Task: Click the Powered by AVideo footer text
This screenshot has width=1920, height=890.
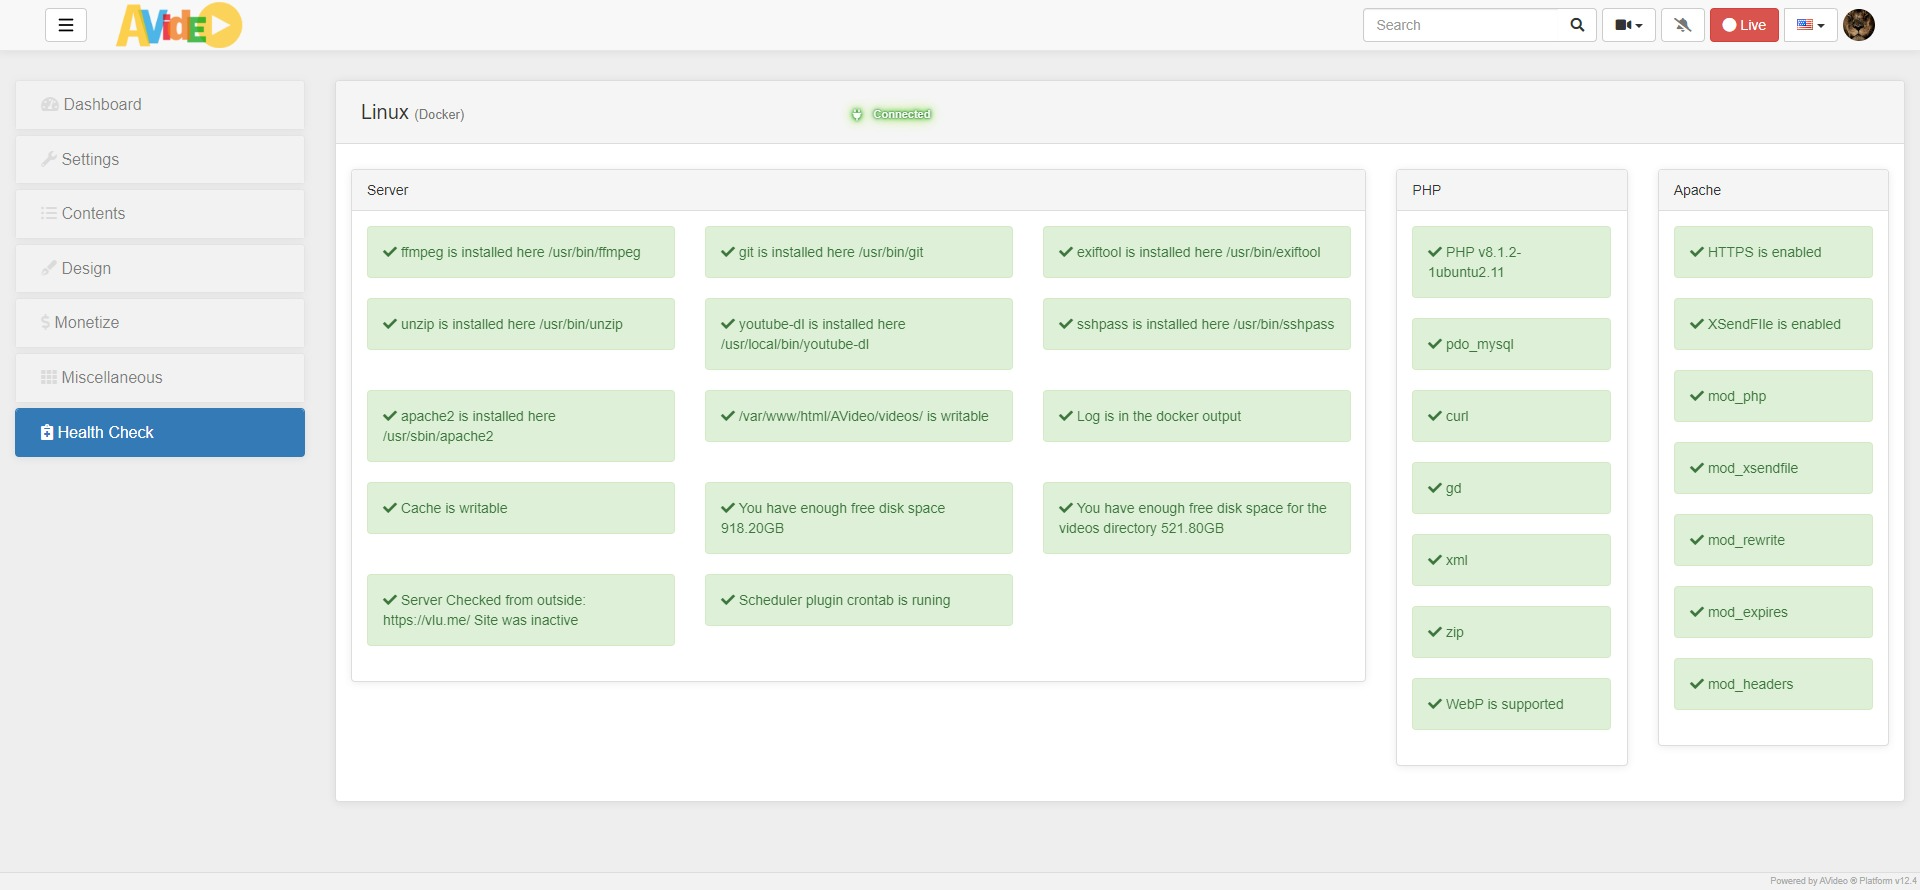Action: 1843,881
